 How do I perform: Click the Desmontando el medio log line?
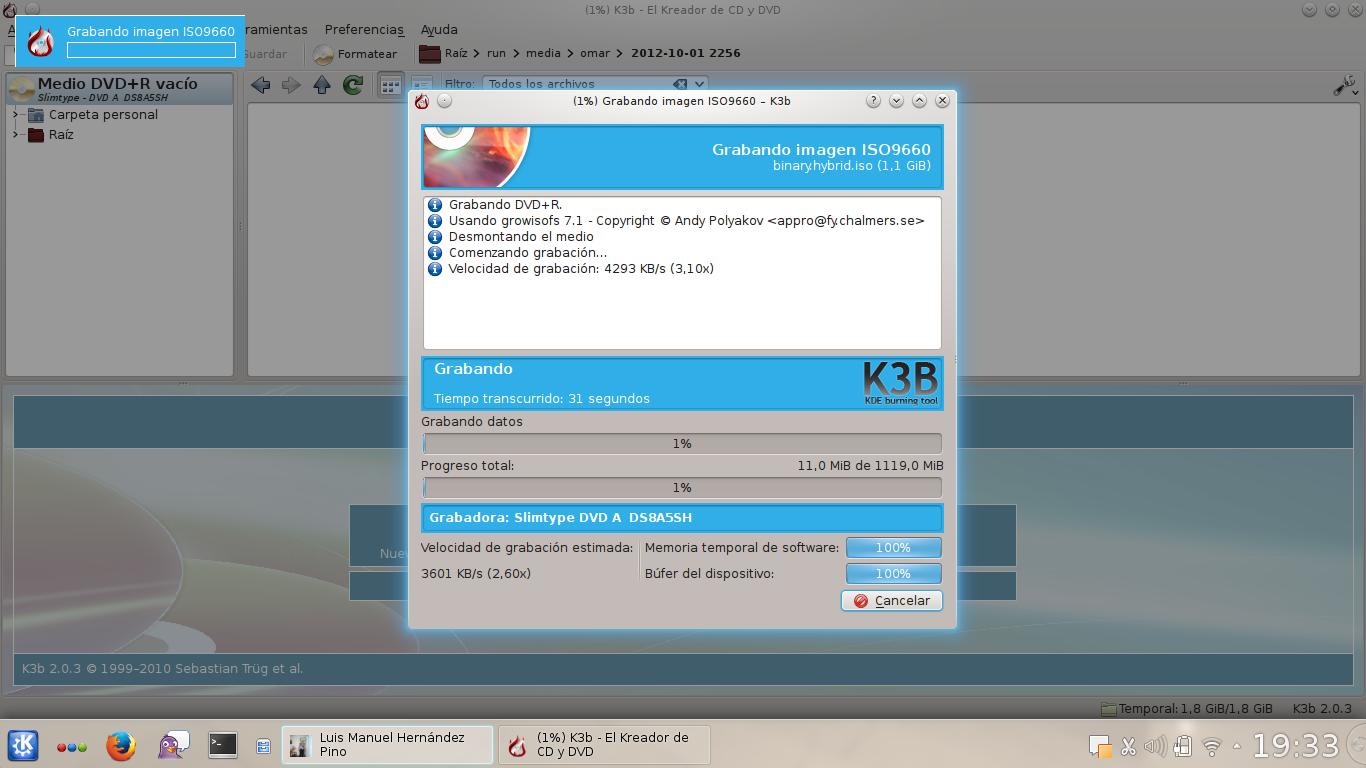click(521, 237)
